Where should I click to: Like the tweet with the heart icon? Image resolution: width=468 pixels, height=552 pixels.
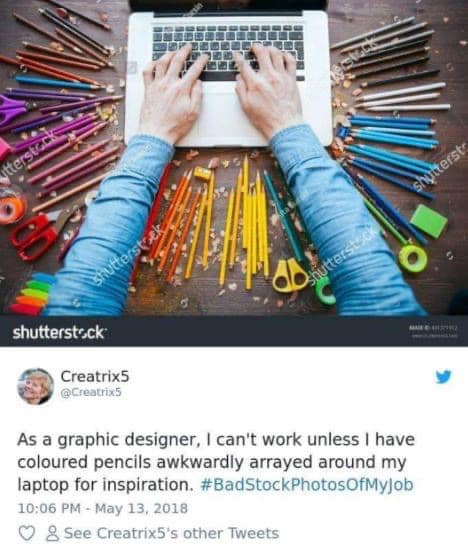tap(26, 533)
